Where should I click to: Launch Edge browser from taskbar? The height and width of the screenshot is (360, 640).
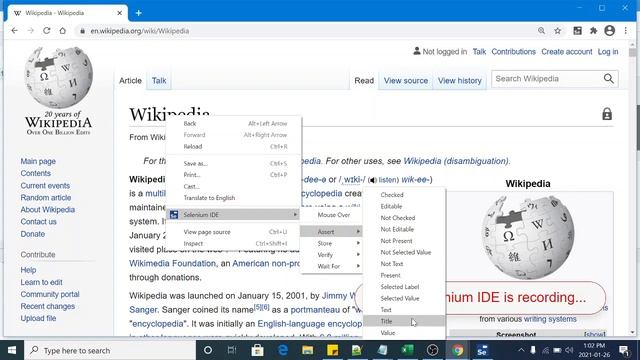pos(282,350)
